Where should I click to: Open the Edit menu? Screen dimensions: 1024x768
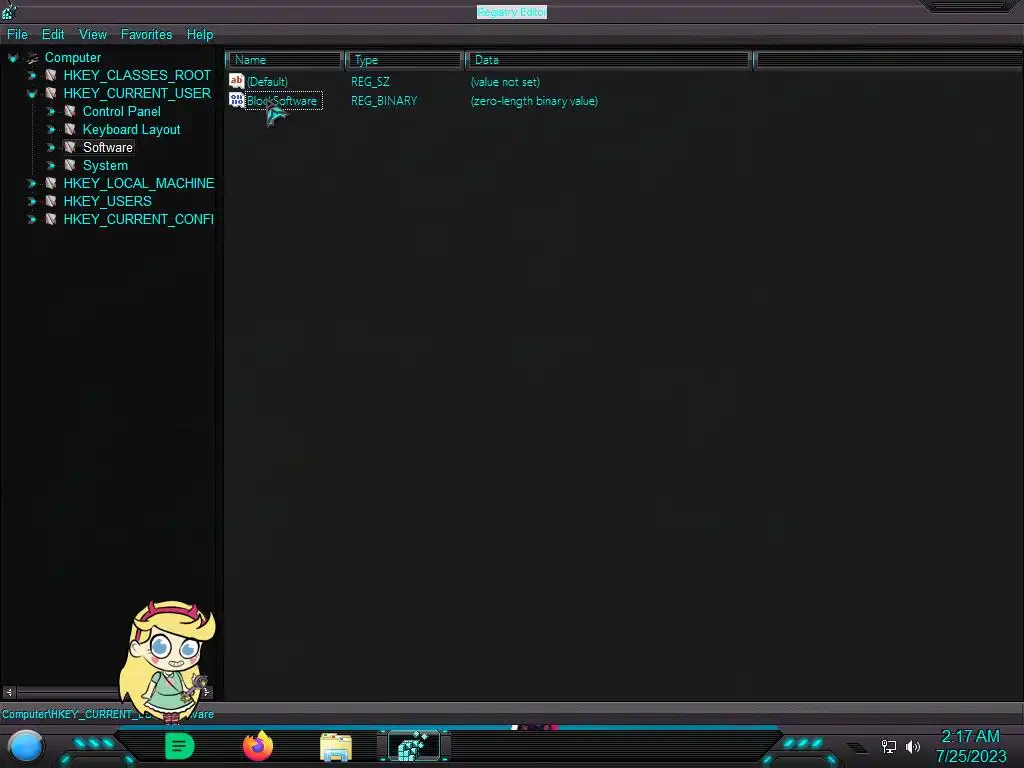(x=53, y=35)
